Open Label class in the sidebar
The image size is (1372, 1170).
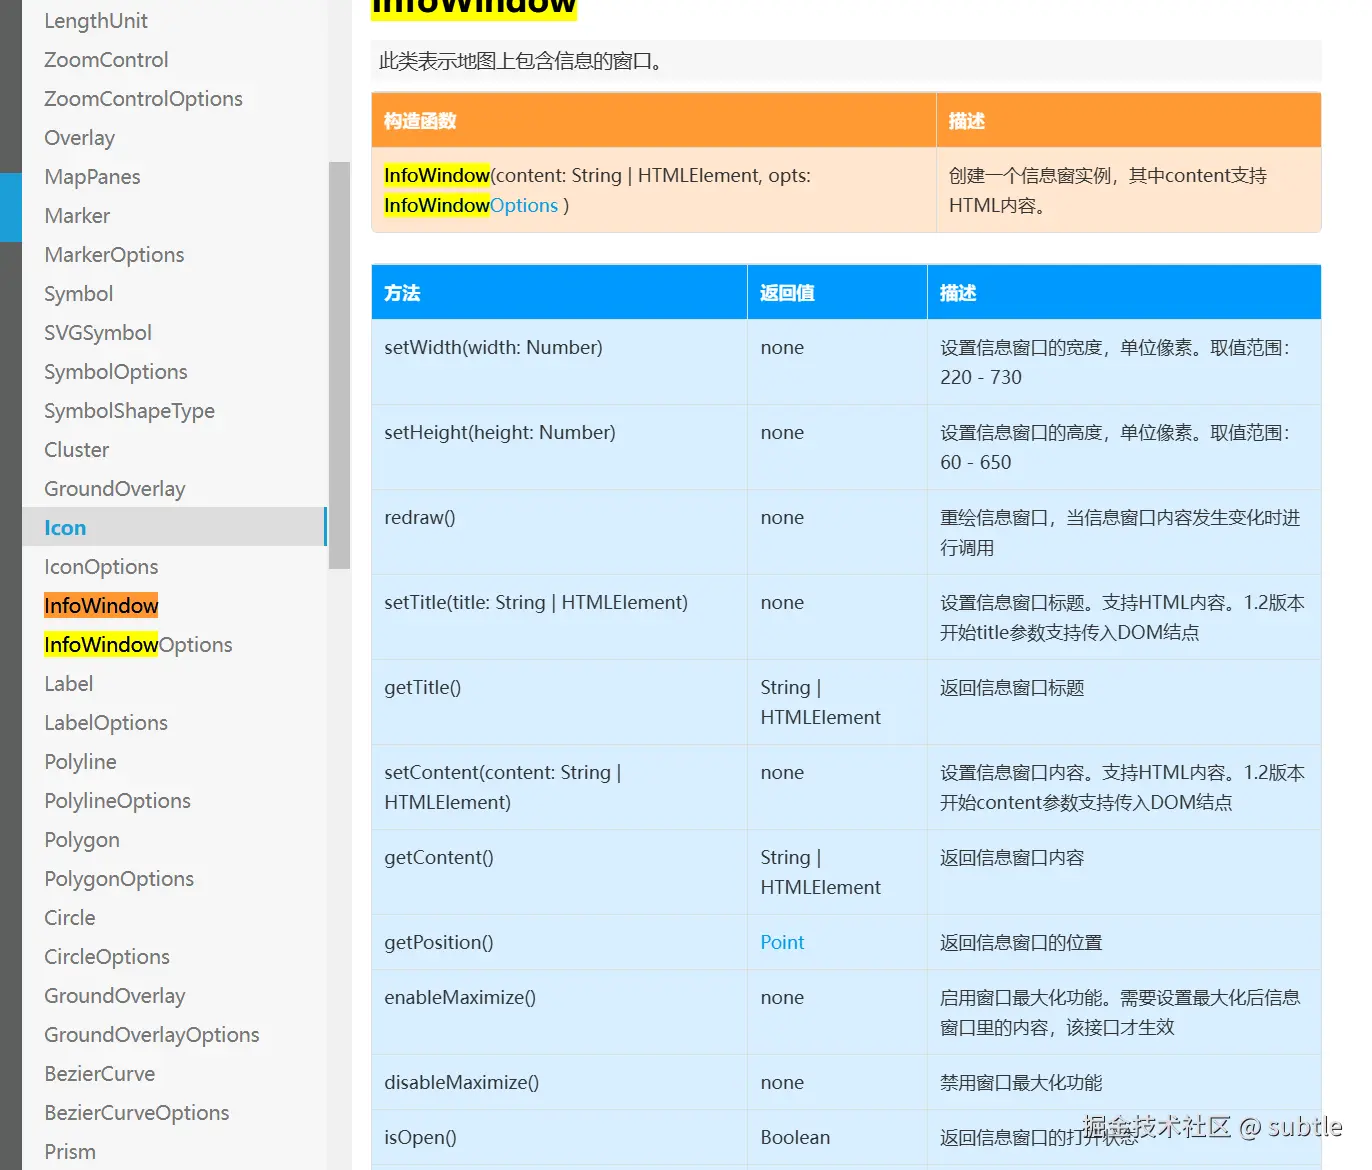[x=68, y=684]
